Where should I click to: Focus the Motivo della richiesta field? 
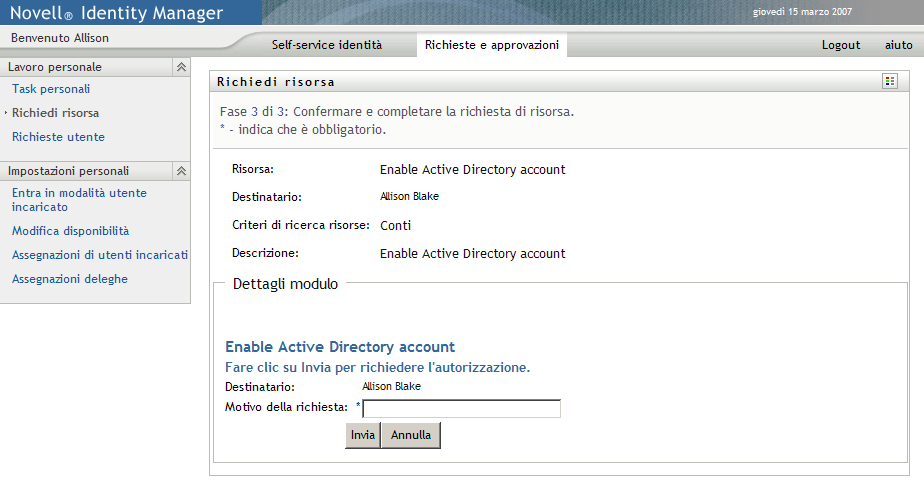pos(461,408)
